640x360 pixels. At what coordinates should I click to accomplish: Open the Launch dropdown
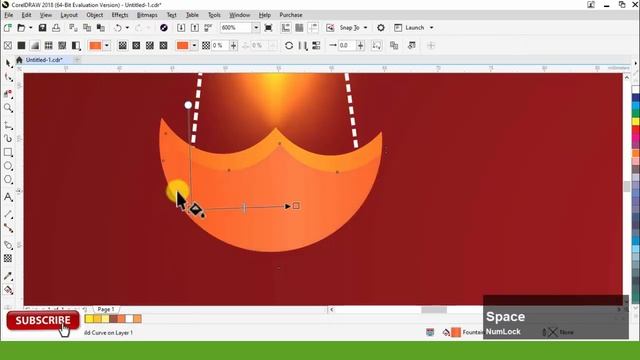pyautogui.click(x=431, y=28)
